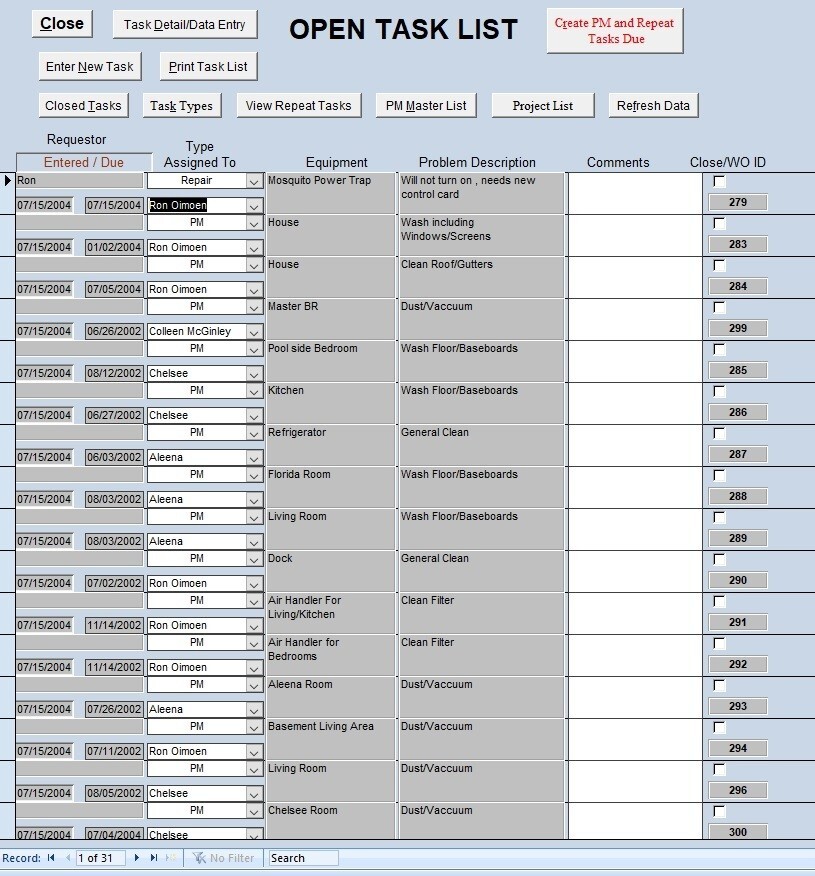Run Create PM and Repeat Tasks Due

pyautogui.click(x=614, y=30)
